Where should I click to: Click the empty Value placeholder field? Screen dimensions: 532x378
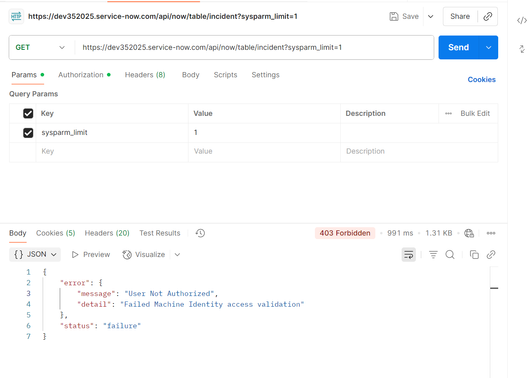pyautogui.click(x=264, y=151)
